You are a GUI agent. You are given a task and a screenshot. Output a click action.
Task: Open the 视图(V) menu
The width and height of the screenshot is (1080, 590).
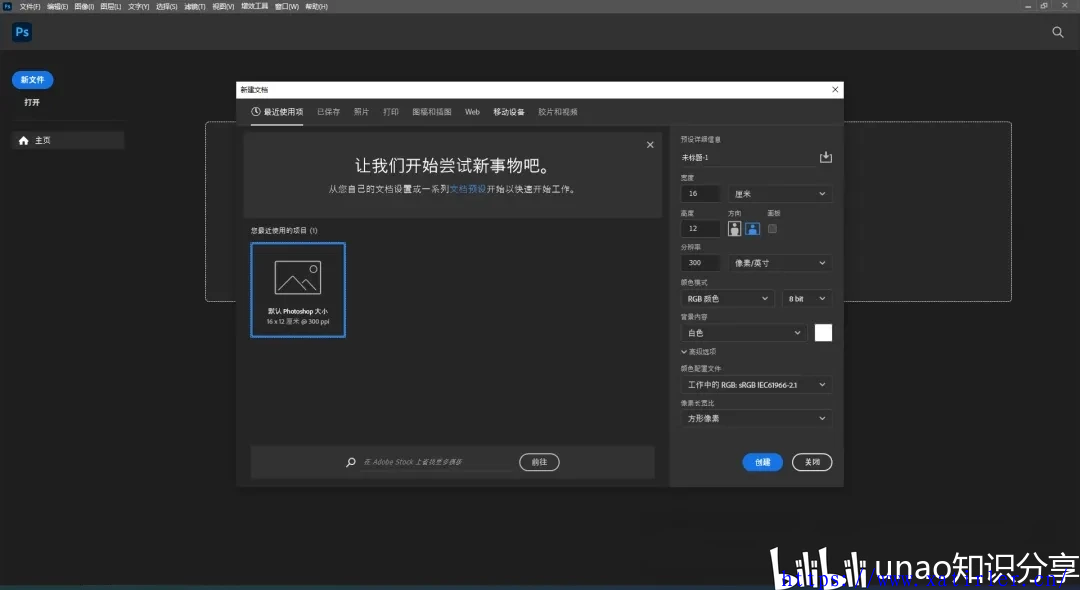223,6
